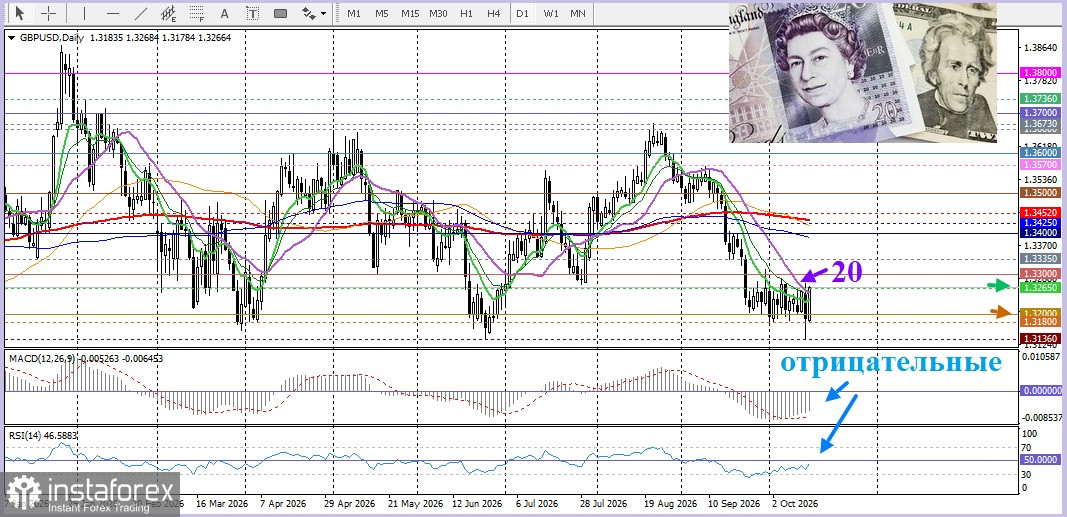Click the MACD 0.00000 level label
Image resolution: width=1067 pixels, height=517 pixels.
(1043, 391)
